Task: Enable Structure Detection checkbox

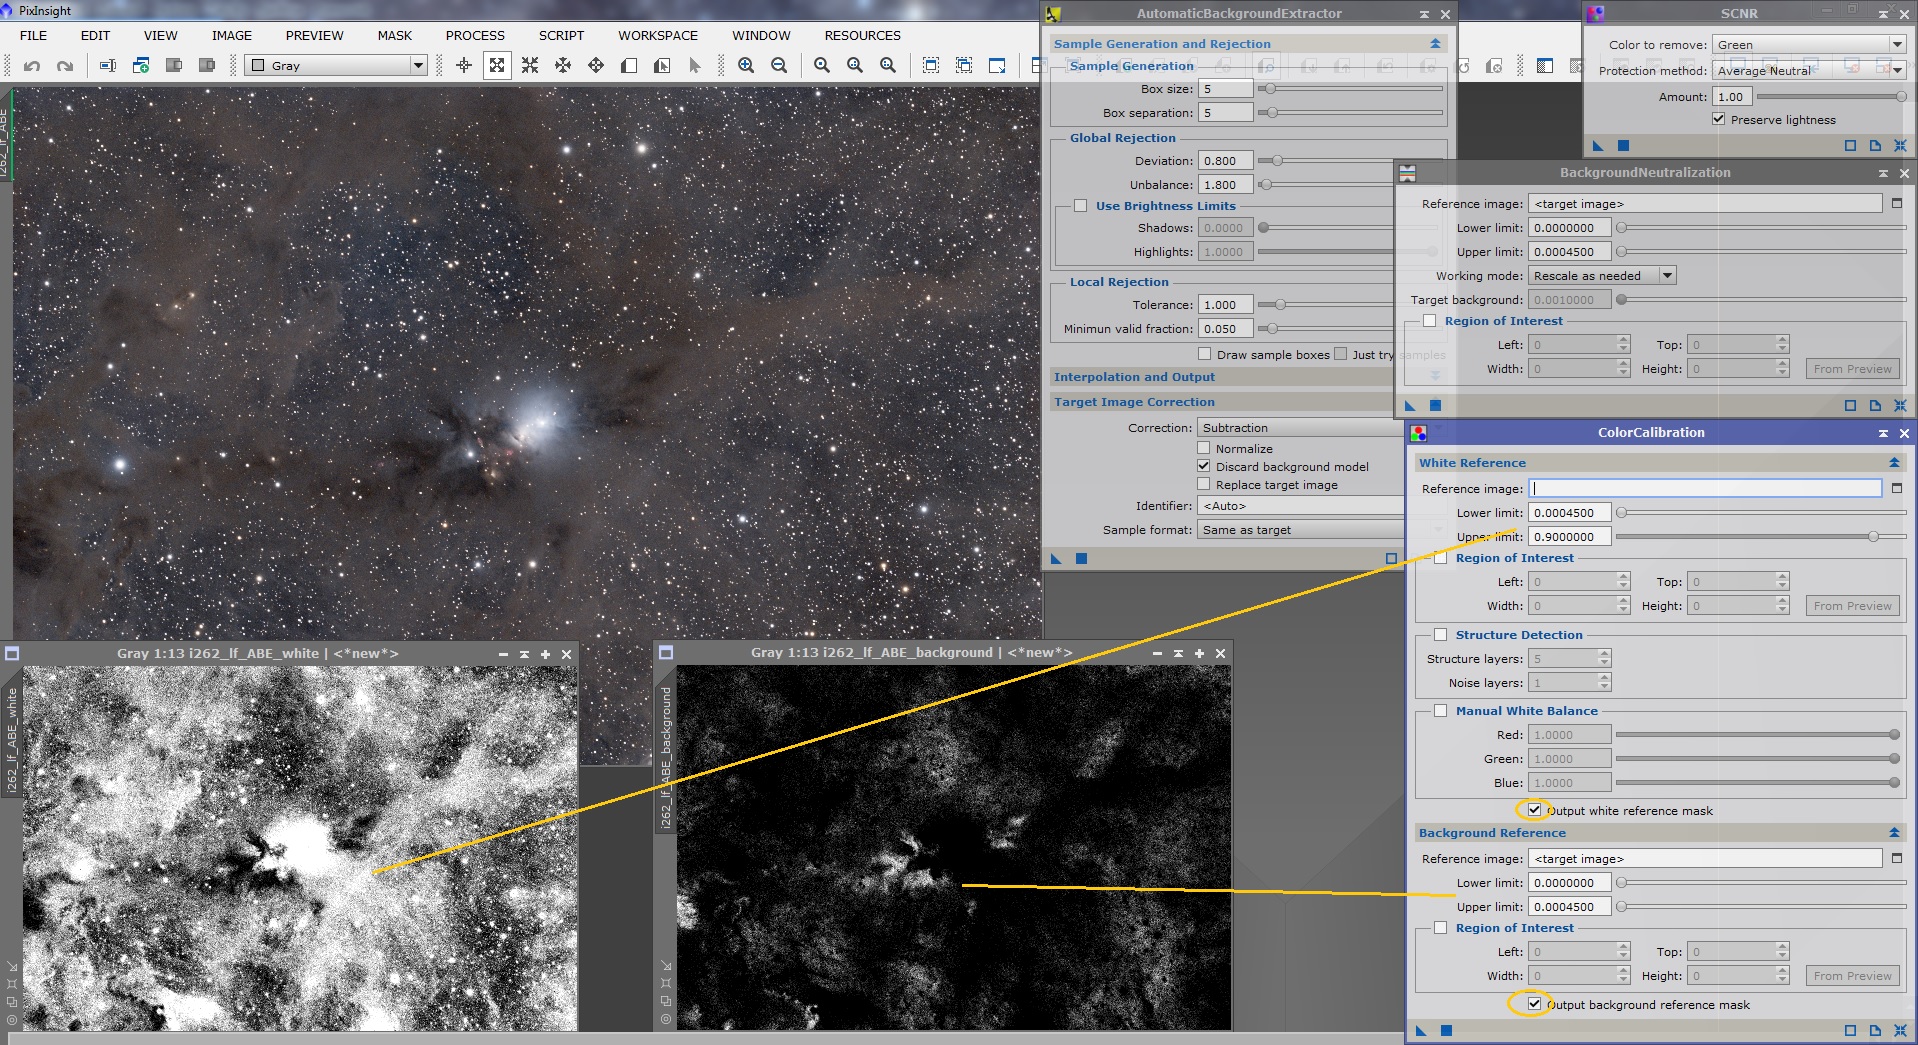Action: coord(1441,634)
